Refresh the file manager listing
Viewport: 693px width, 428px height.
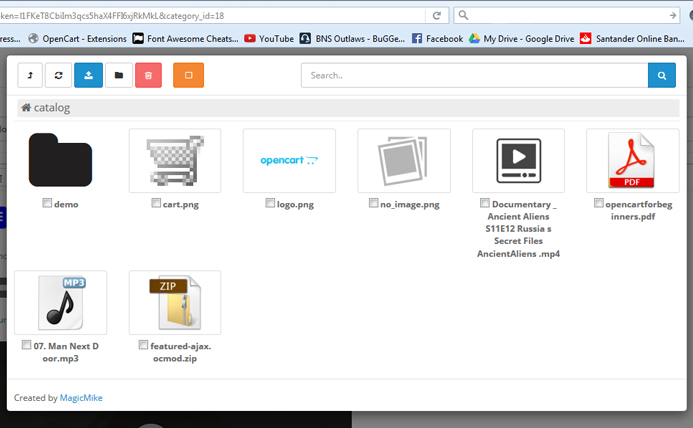(58, 75)
